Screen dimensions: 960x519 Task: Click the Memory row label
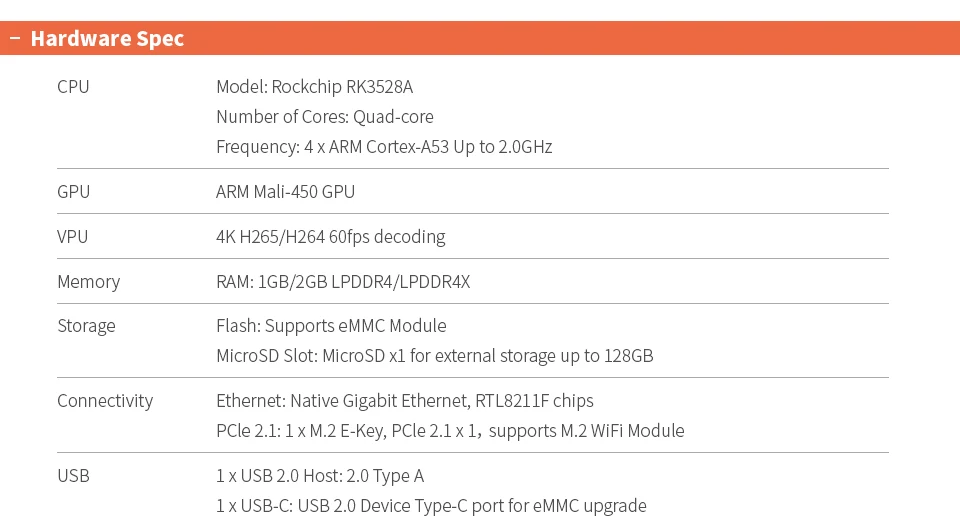coord(88,282)
